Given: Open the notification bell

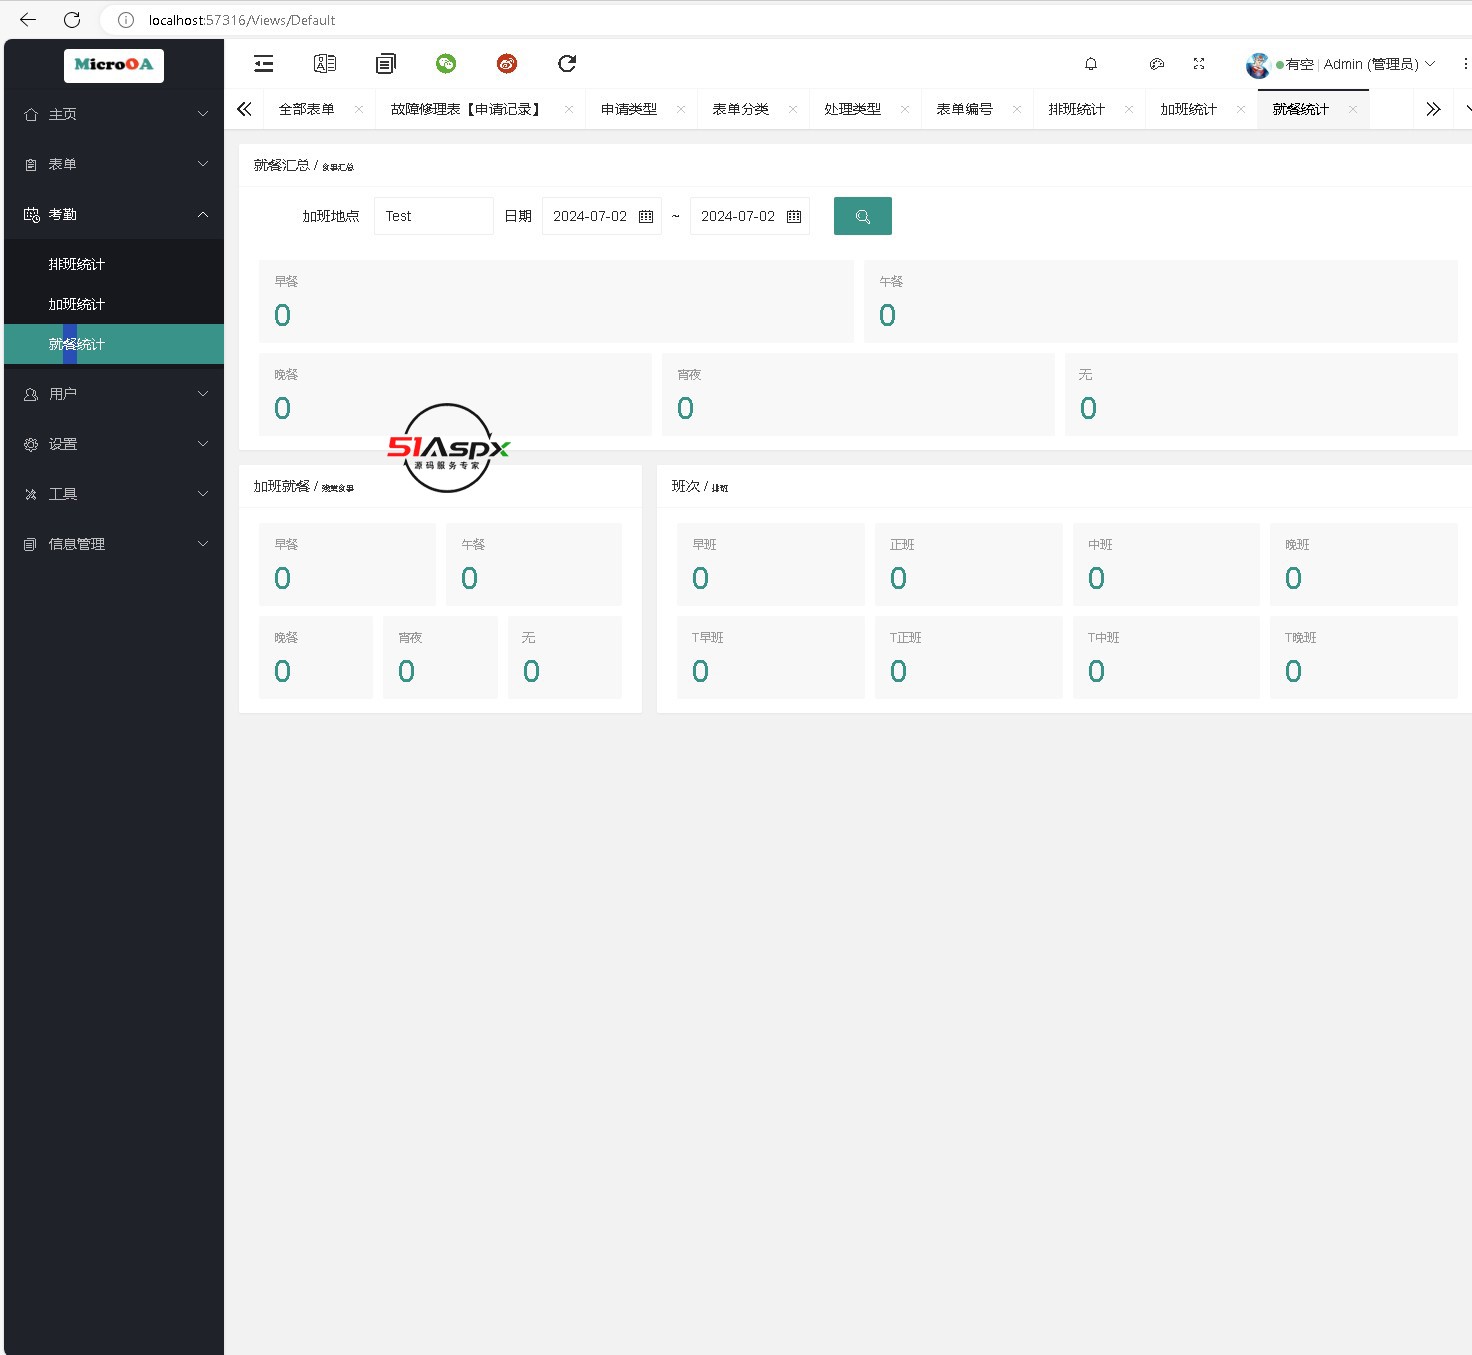Looking at the screenshot, I should pyautogui.click(x=1091, y=64).
